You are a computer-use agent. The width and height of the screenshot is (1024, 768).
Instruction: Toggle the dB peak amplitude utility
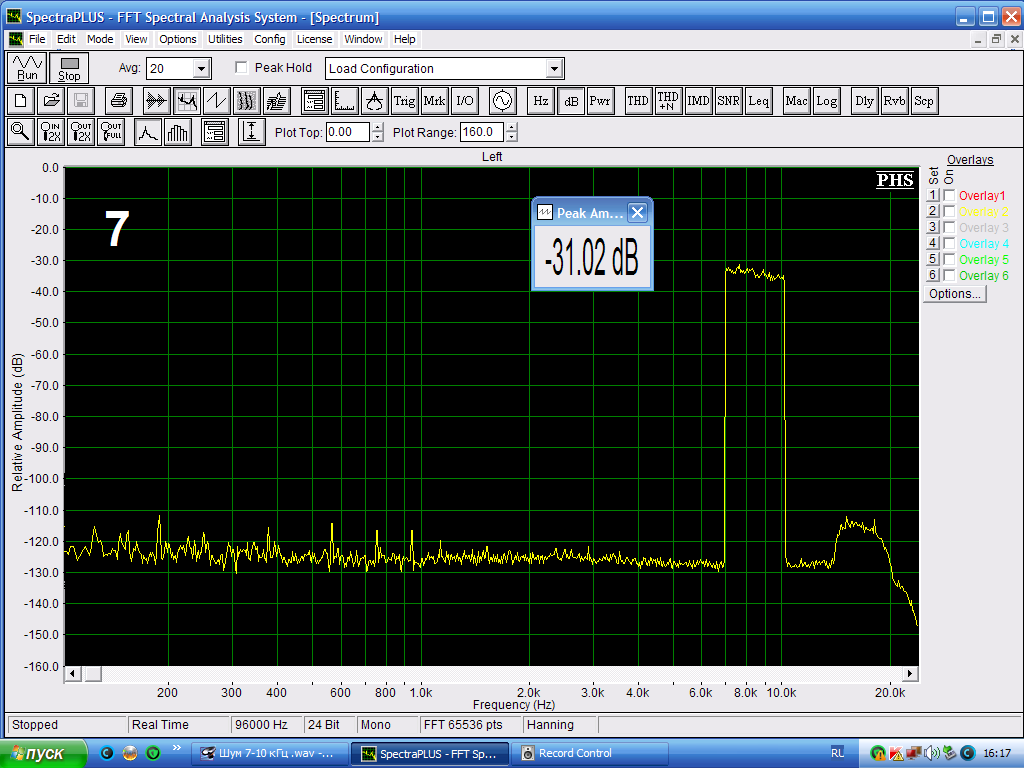pyautogui.click(x=571, y=101)
